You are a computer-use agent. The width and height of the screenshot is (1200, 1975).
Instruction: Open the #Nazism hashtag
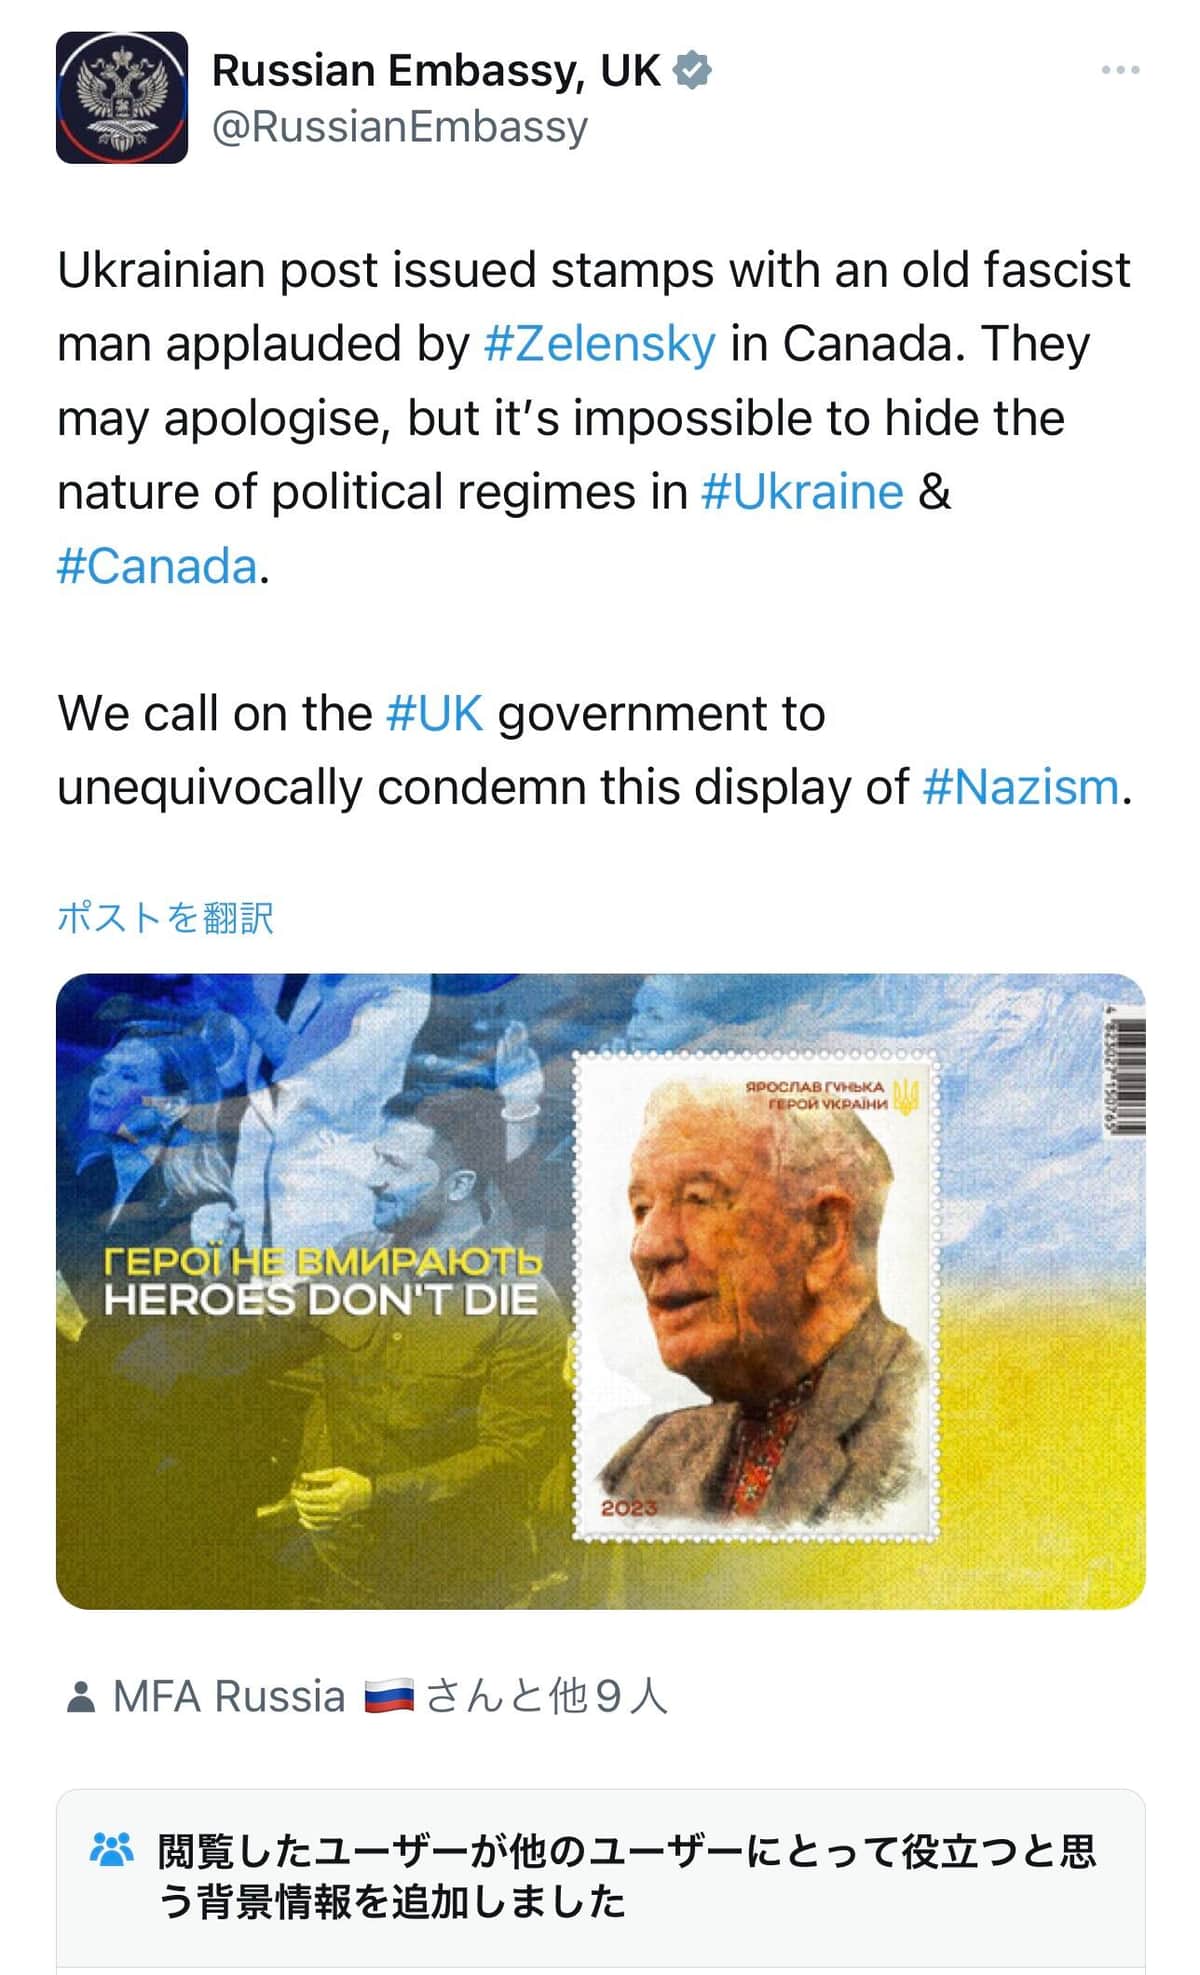click(1020, 787)
